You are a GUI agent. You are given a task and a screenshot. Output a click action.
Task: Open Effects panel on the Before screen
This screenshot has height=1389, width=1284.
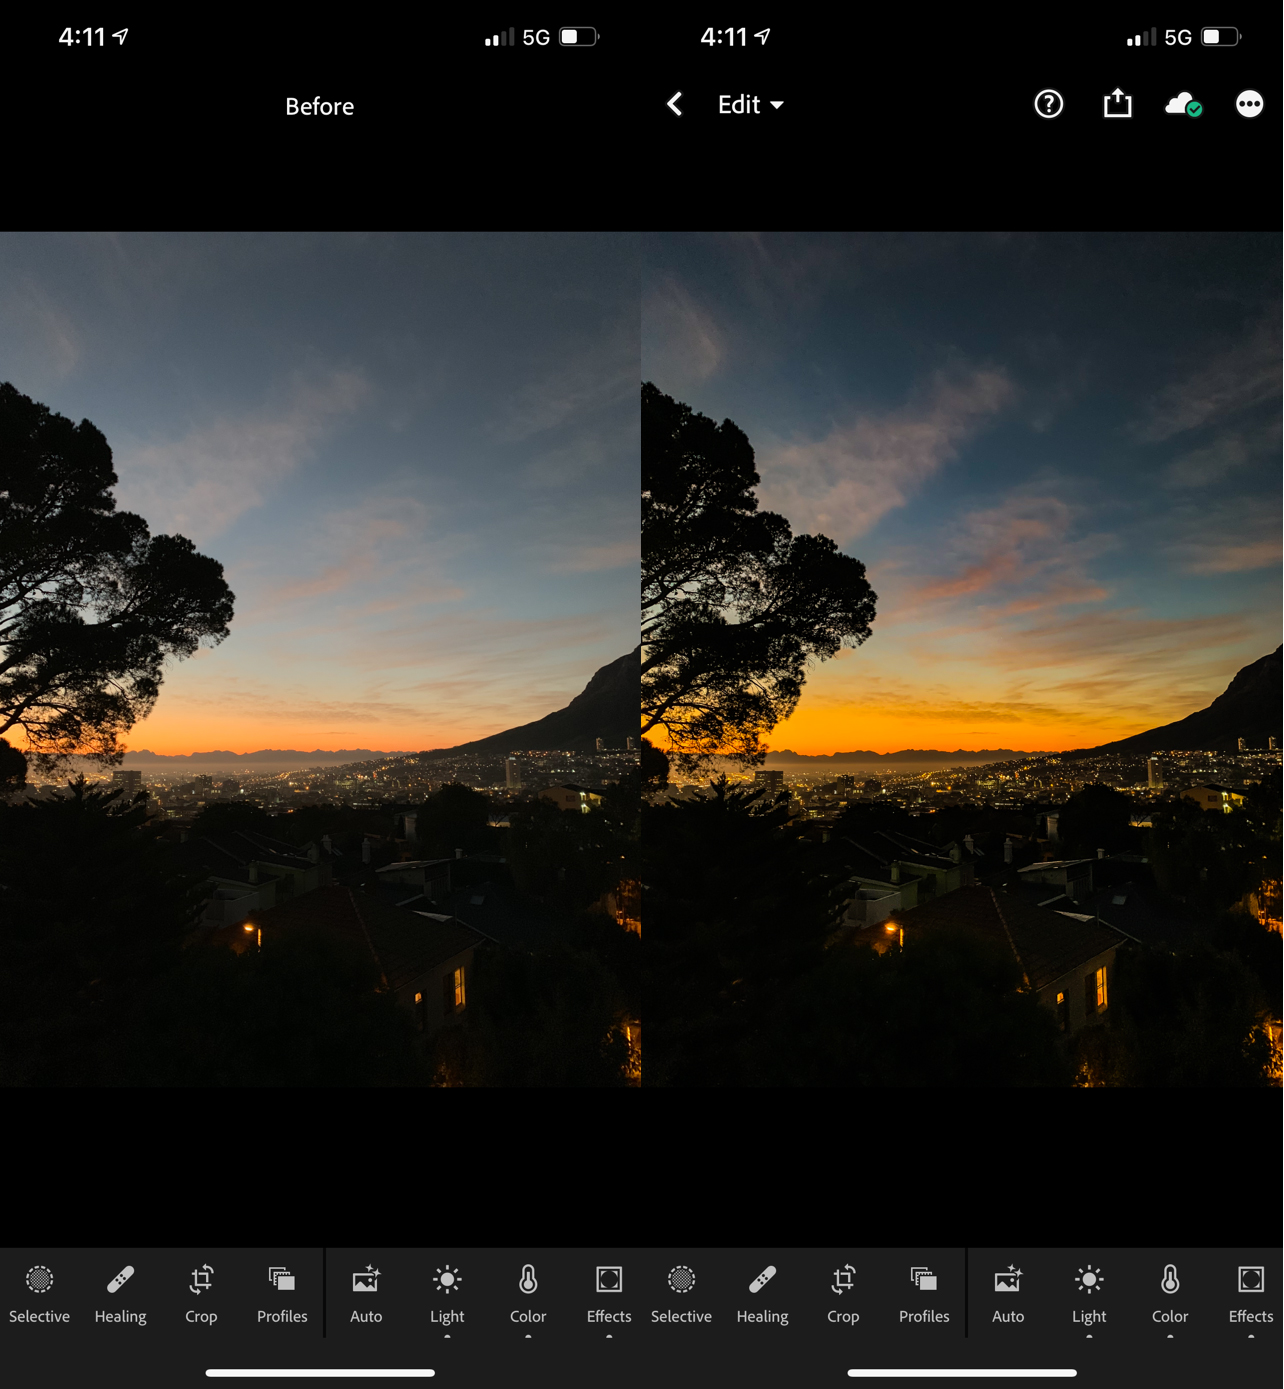(609, 1294)
